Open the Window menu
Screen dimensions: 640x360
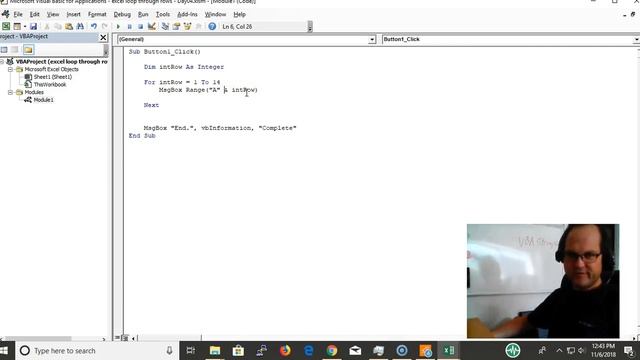[x=215, y=14]
